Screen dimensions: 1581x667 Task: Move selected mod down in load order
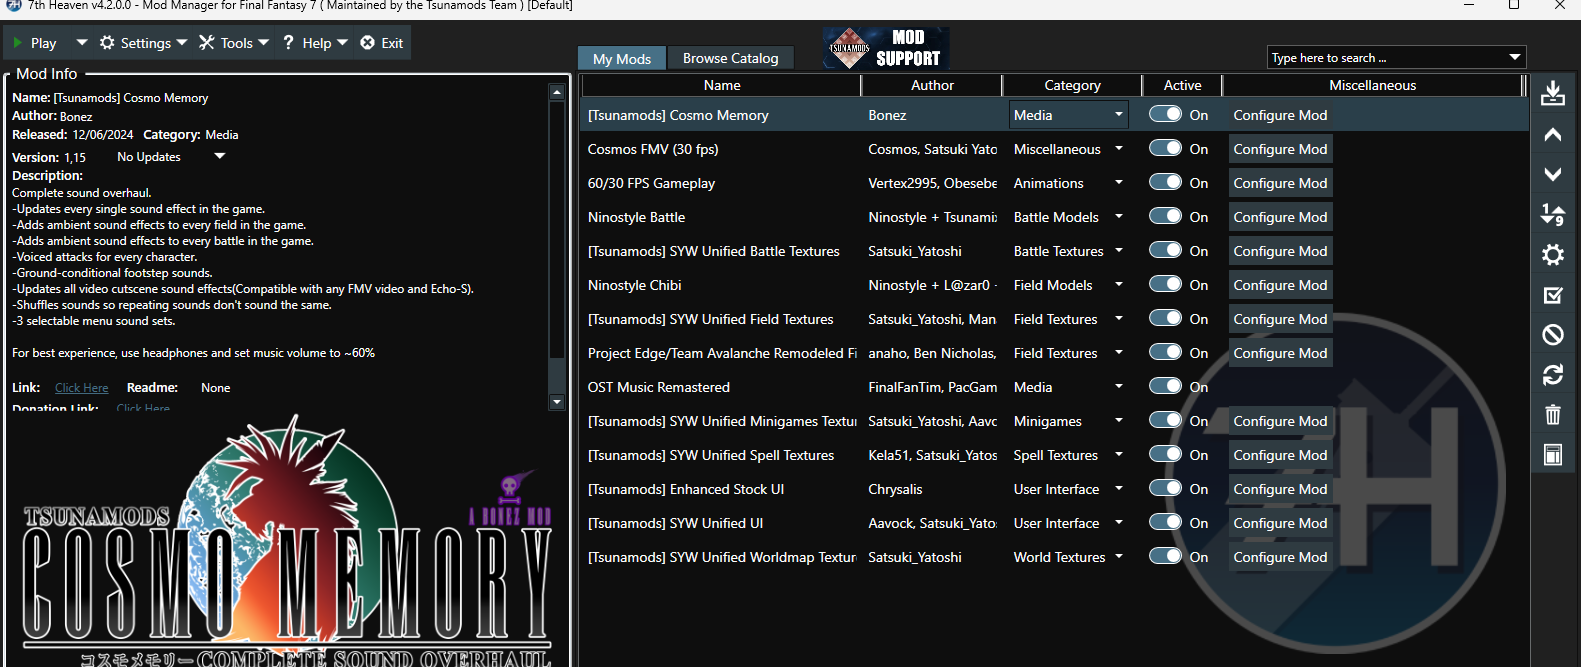click(1552, 174)
